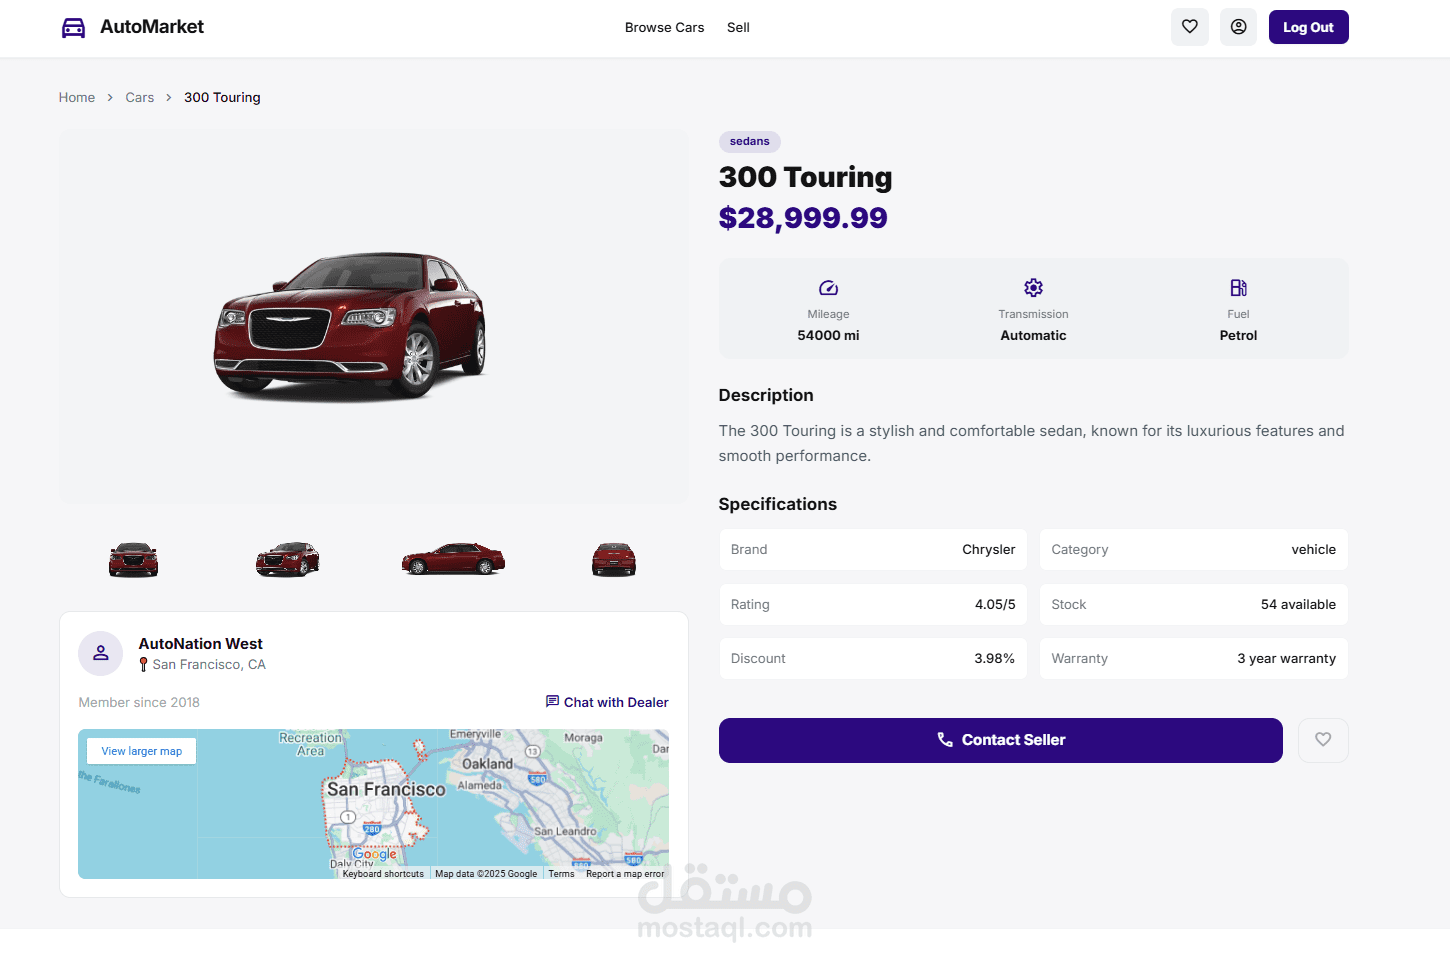Open favorites via header heart icon
The width and height of the screenshot is (1450, 962).
click(x=1190, y=27)
